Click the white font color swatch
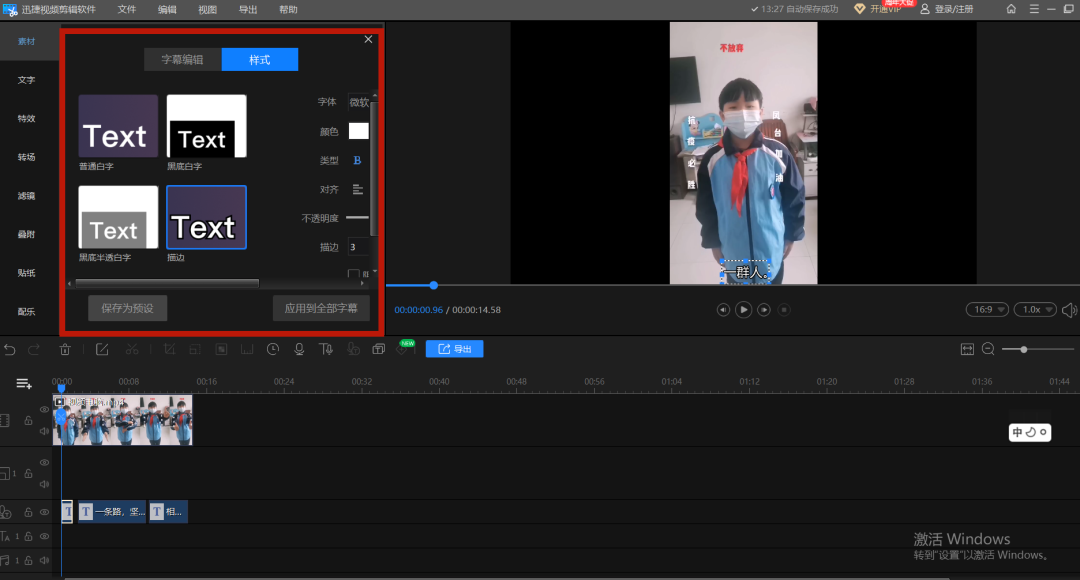1080x580 pixels. pos(358,131)
